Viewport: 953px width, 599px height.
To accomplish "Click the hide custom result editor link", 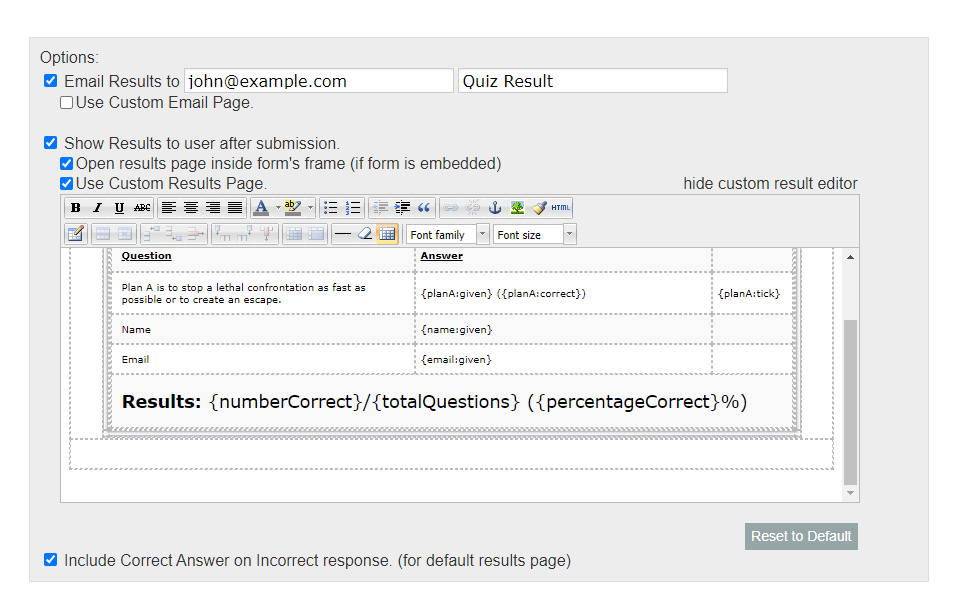I will point(770,183).
